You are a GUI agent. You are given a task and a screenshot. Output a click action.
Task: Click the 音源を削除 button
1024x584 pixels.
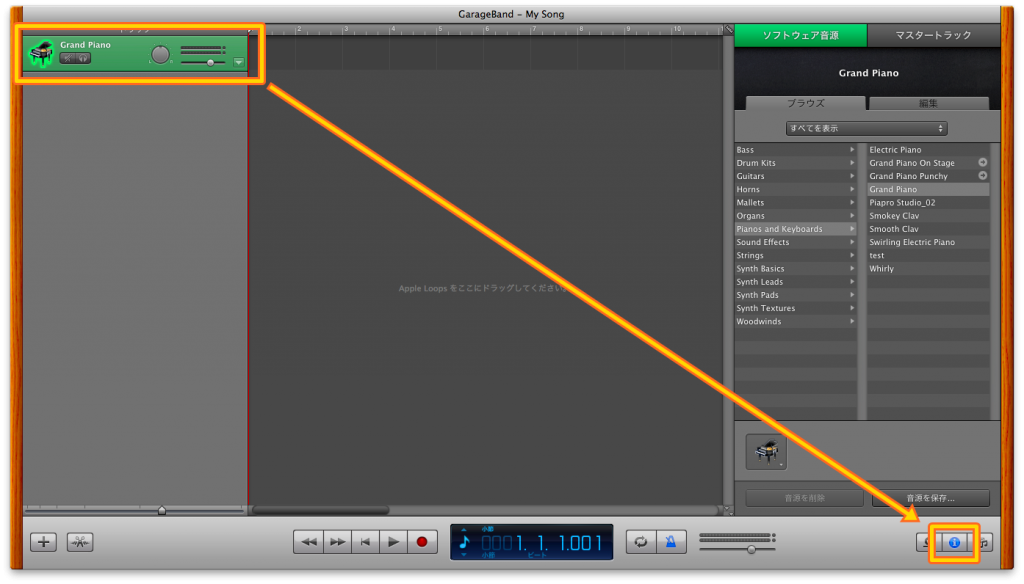805,498
